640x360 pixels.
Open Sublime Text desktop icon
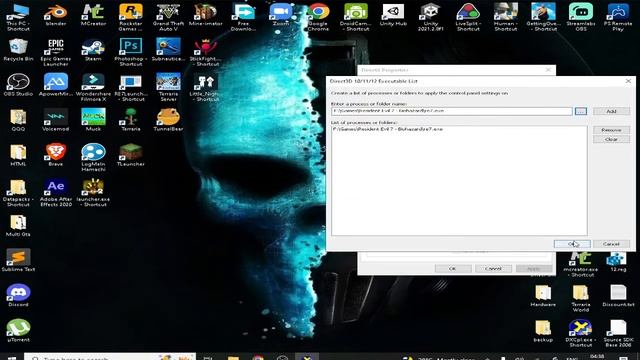click(x=18, y=260)
